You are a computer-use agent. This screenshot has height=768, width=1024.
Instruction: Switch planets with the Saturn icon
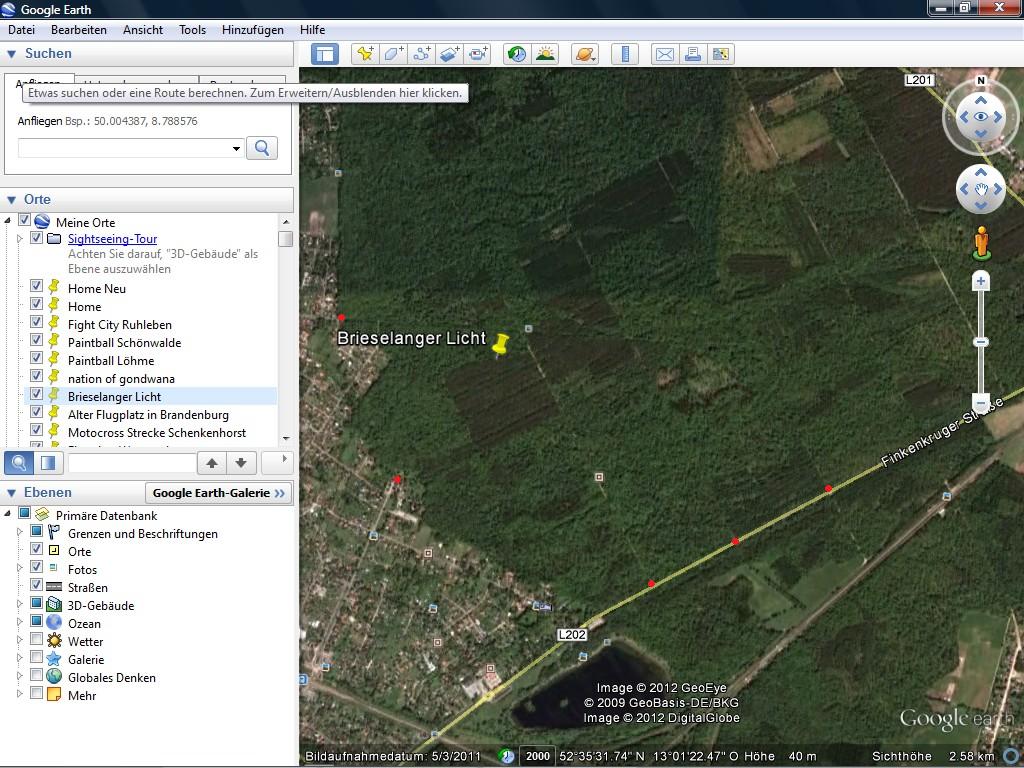[x=584, y=54]
